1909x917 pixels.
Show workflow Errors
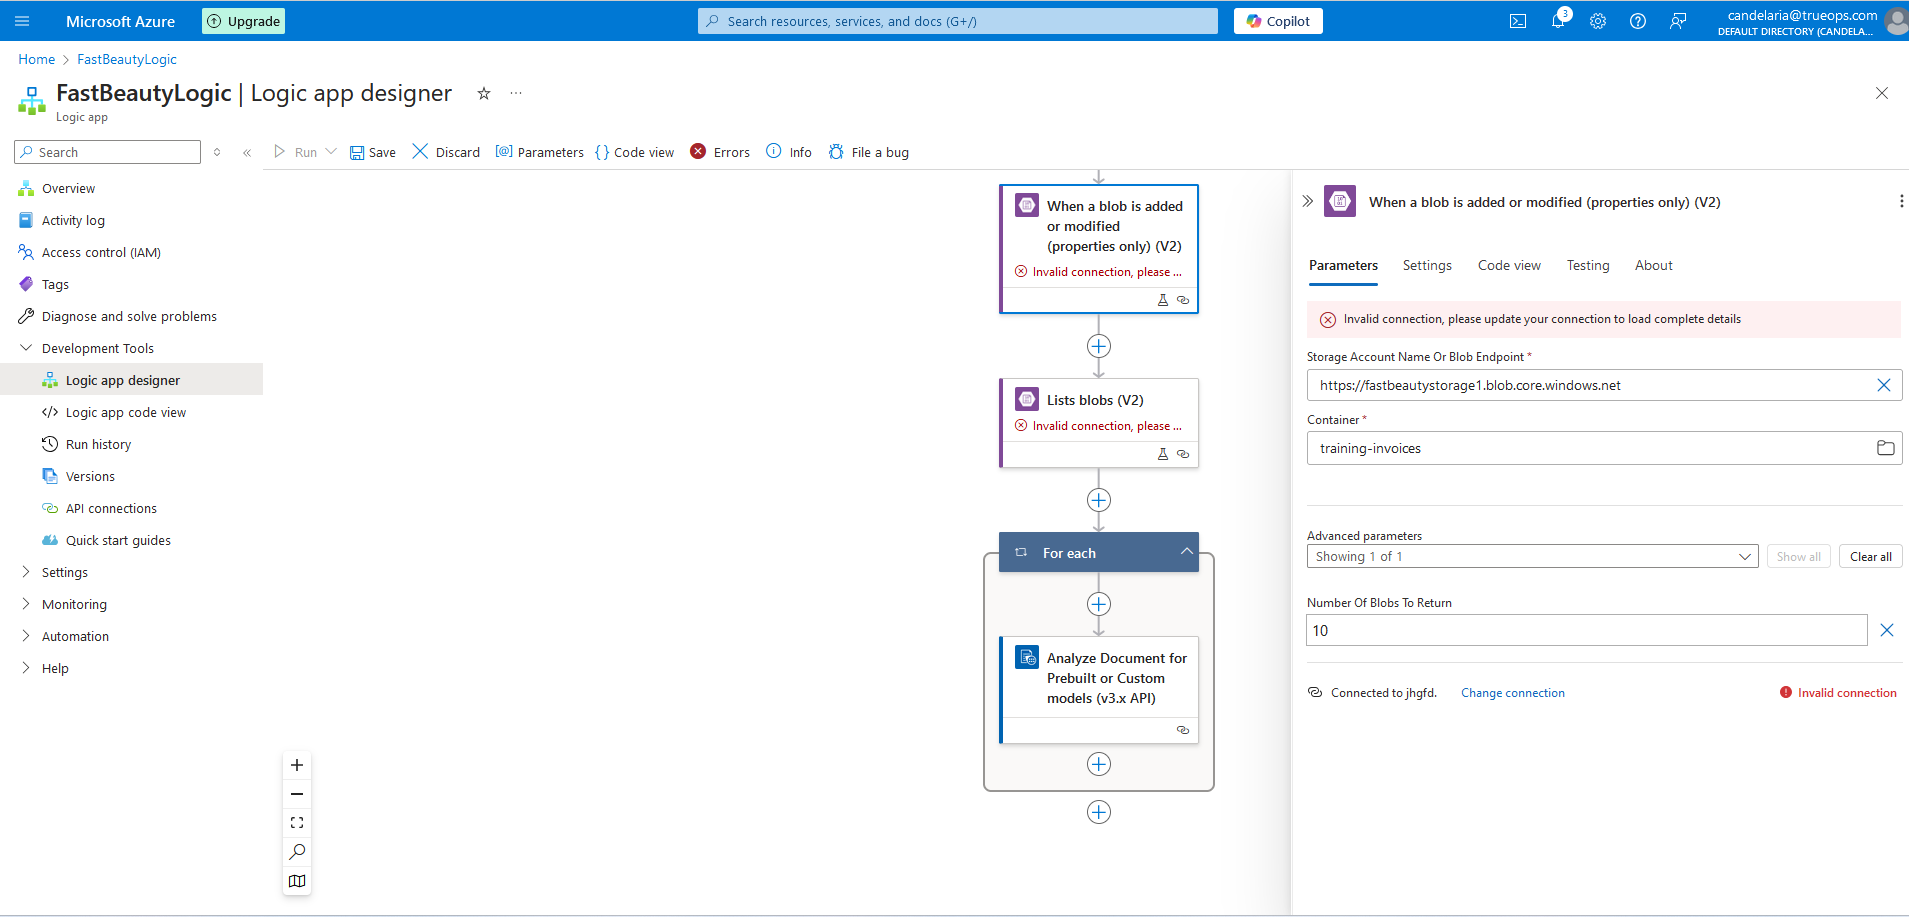point(720,152)
